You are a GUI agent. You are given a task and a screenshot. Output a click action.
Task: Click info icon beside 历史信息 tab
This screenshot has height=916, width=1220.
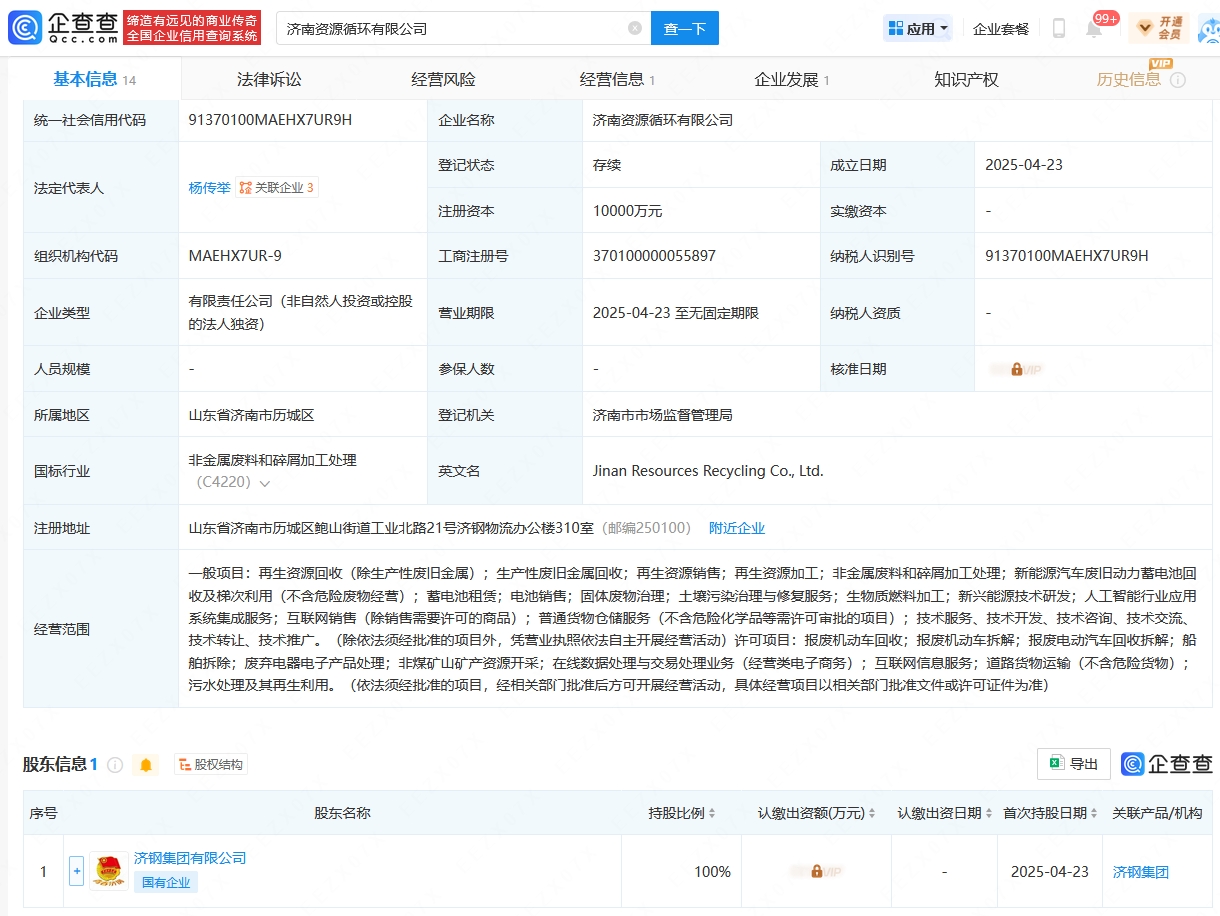point(1177,80)
